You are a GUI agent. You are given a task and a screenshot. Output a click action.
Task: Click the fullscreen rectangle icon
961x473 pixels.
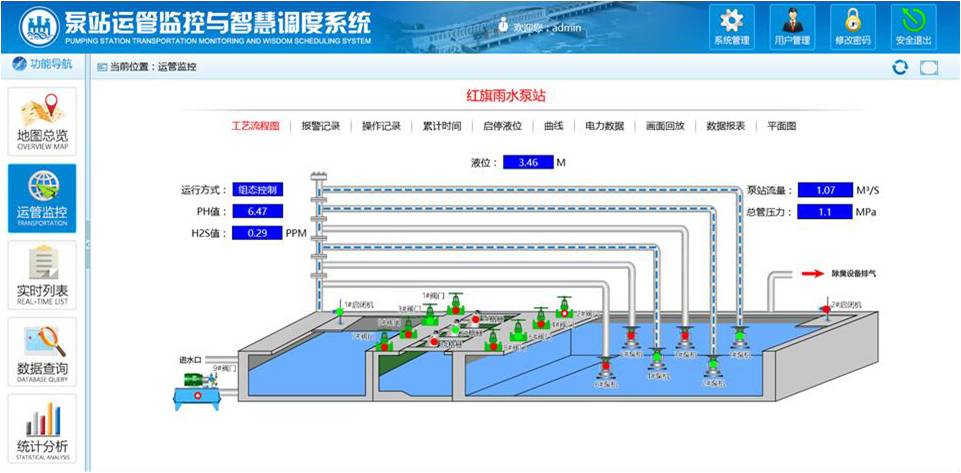[929, 67]
